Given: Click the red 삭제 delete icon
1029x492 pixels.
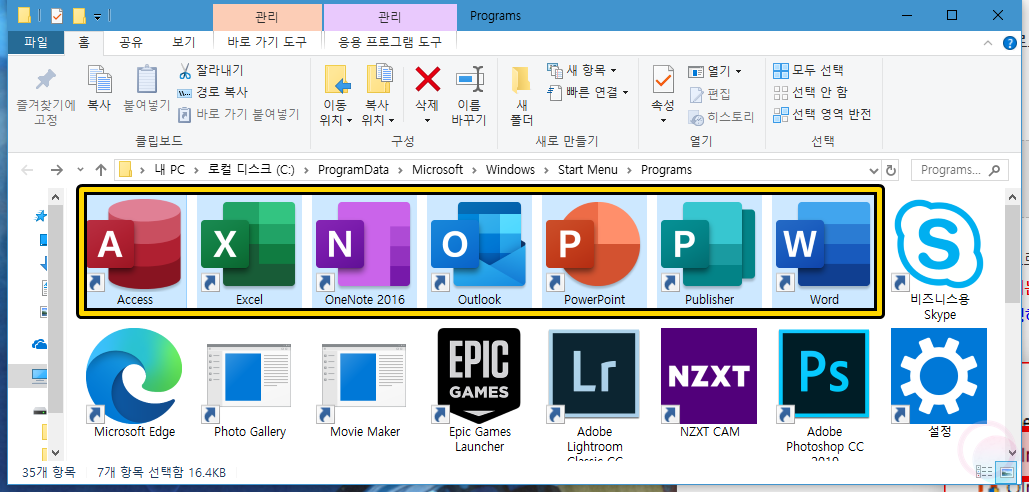Looking at the screenshot, I should 427,80.
